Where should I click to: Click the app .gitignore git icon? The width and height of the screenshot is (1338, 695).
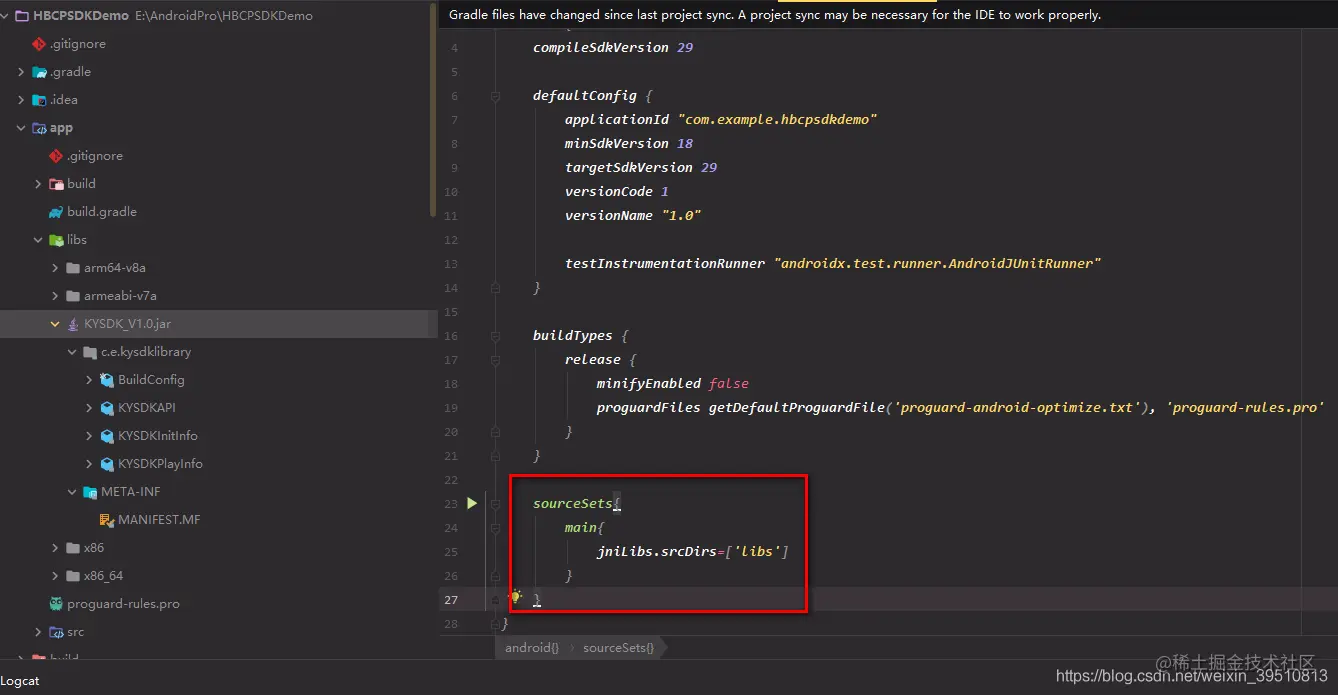pos(56,156)
